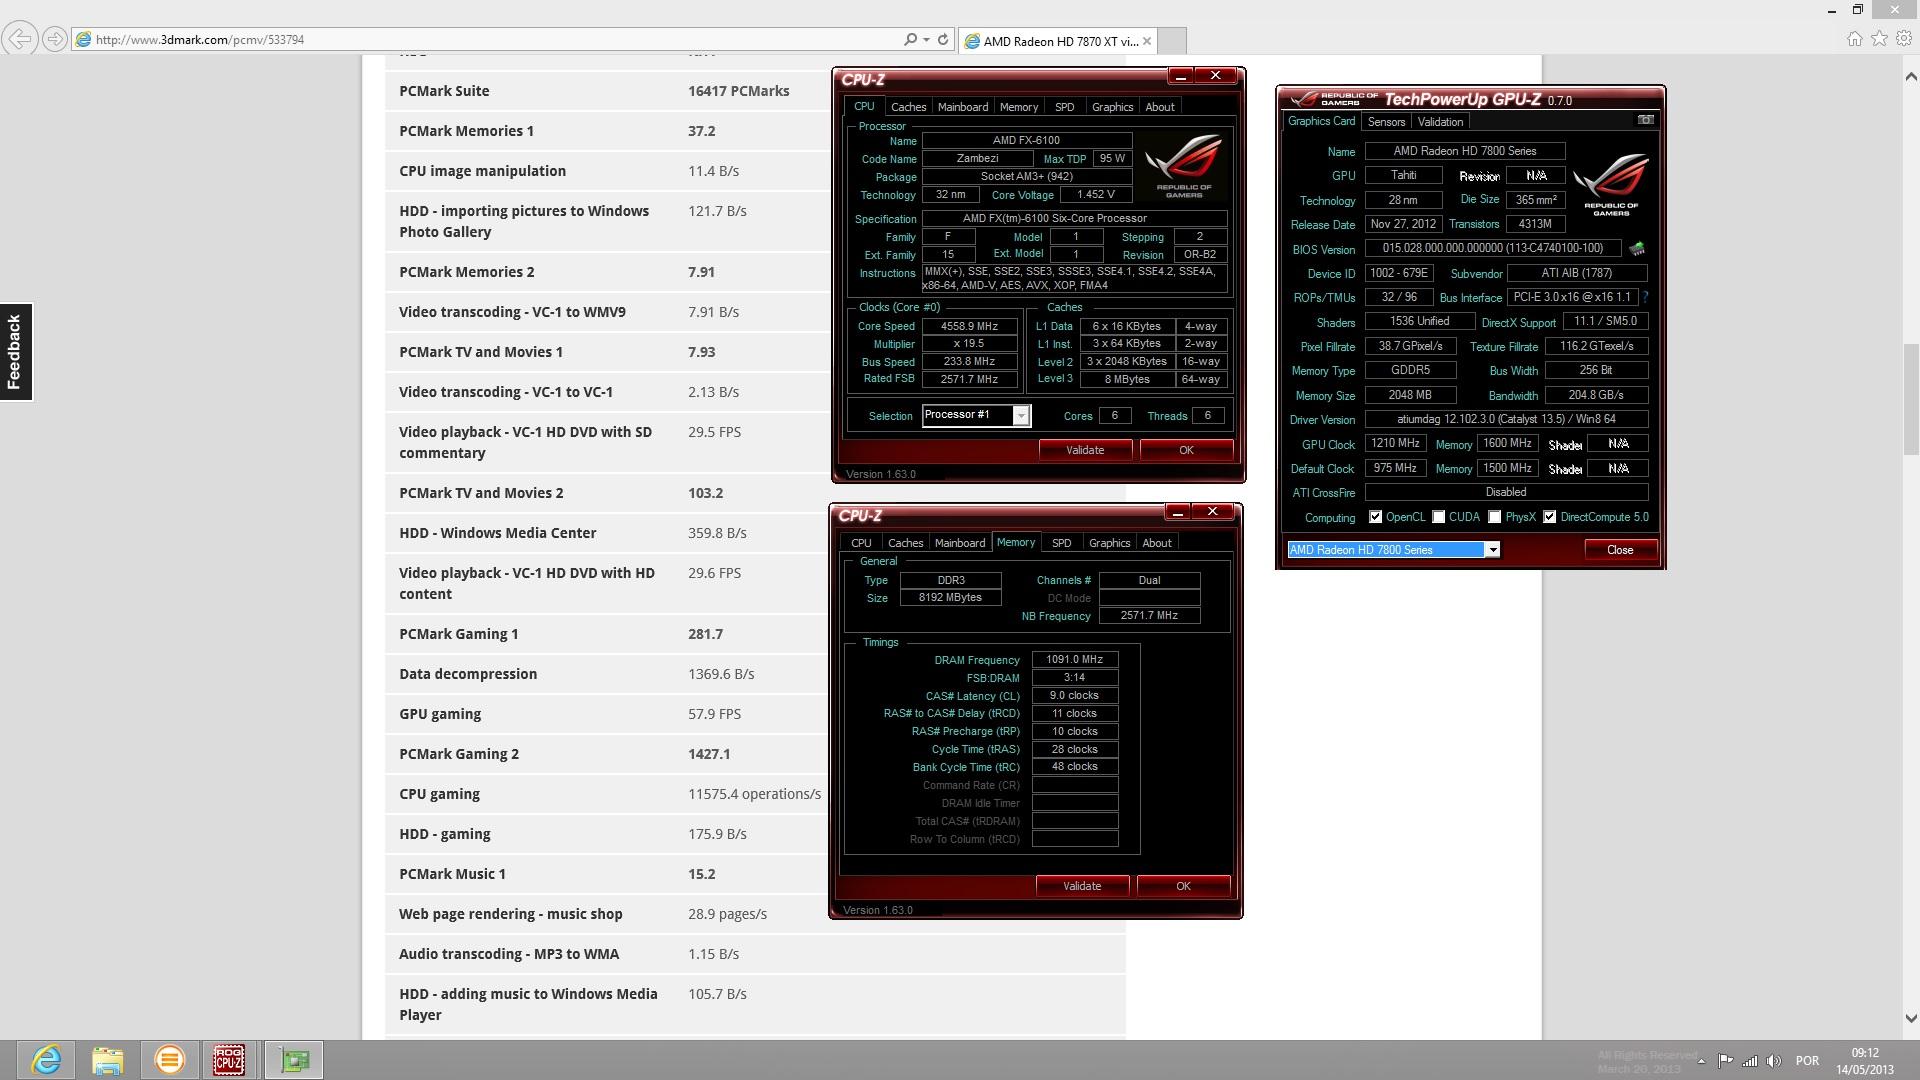Click the browser back arrow icon
Image resolution: width=1920 pixels, height=1080 pixels.
pos(20,39)
